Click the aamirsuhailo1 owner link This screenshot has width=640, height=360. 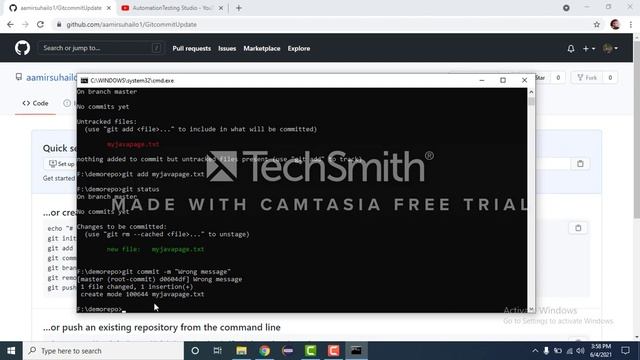[51, 77]
